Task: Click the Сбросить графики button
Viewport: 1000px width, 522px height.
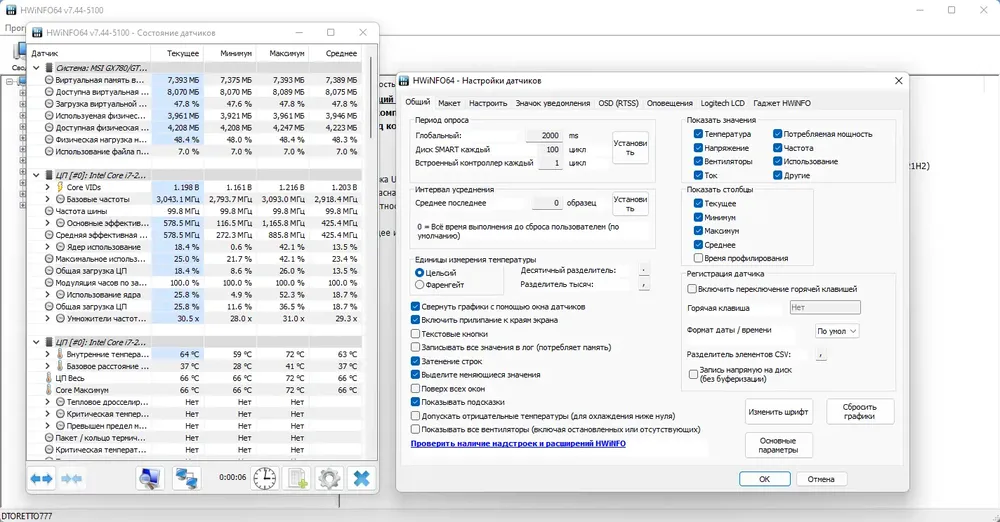Action: point(859,412)
